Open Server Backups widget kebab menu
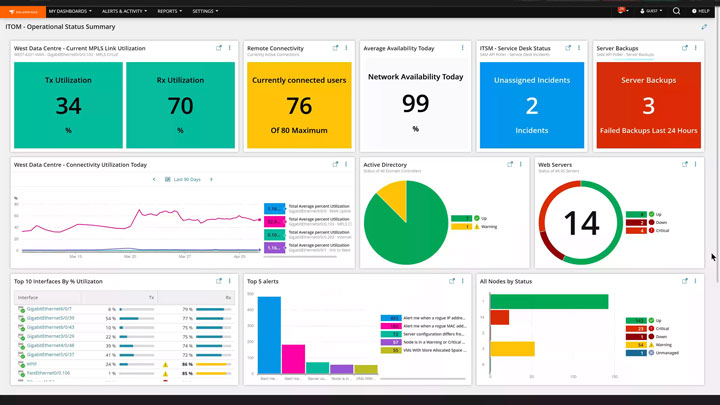The height and width of the screenshot is (405, 720). click(x=696, y=48)
